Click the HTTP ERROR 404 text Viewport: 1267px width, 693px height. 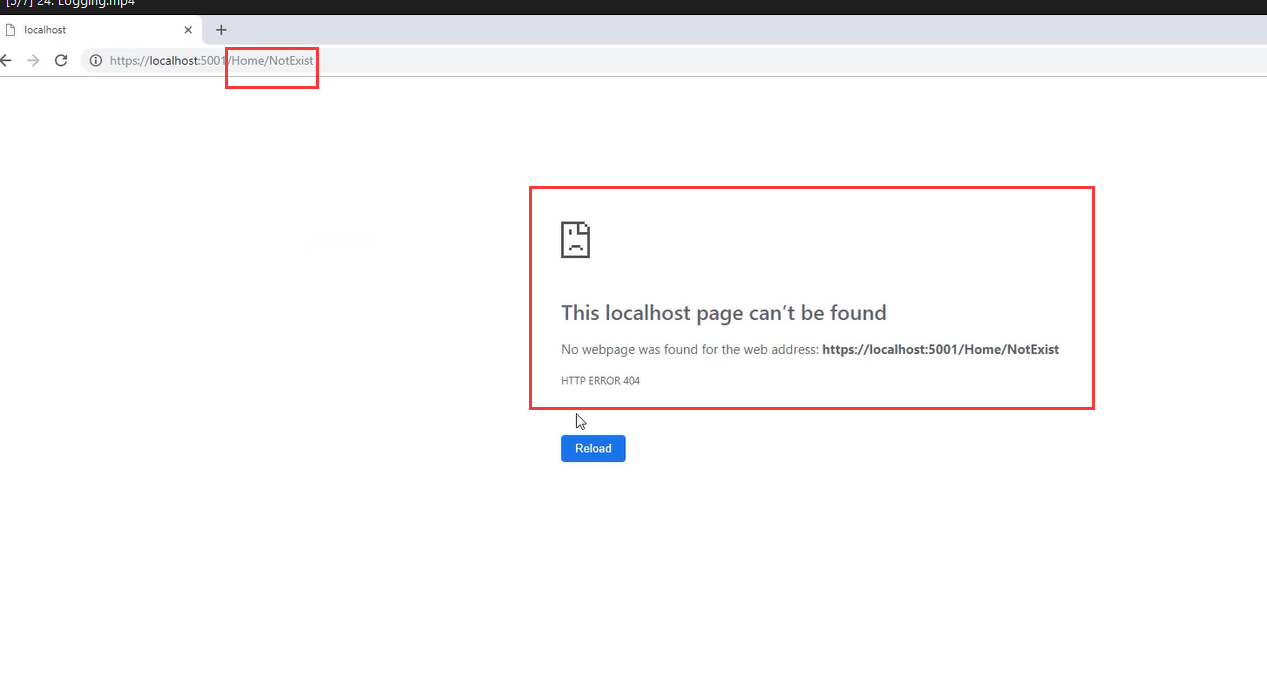[600, 381]
